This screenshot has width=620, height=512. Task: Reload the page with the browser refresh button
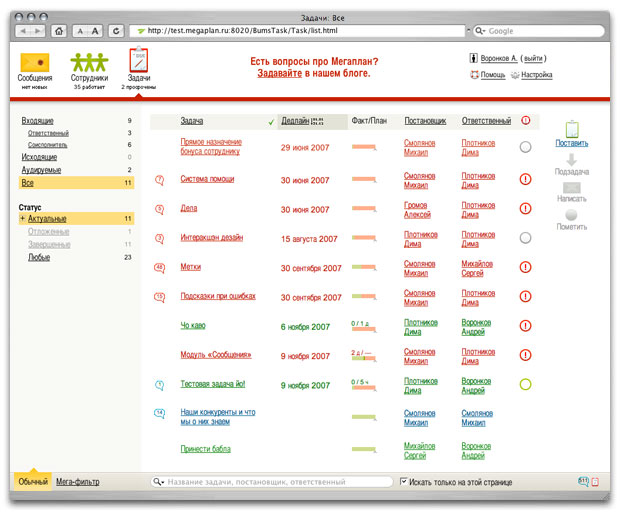pyautogui.click(x=117, y=31)
